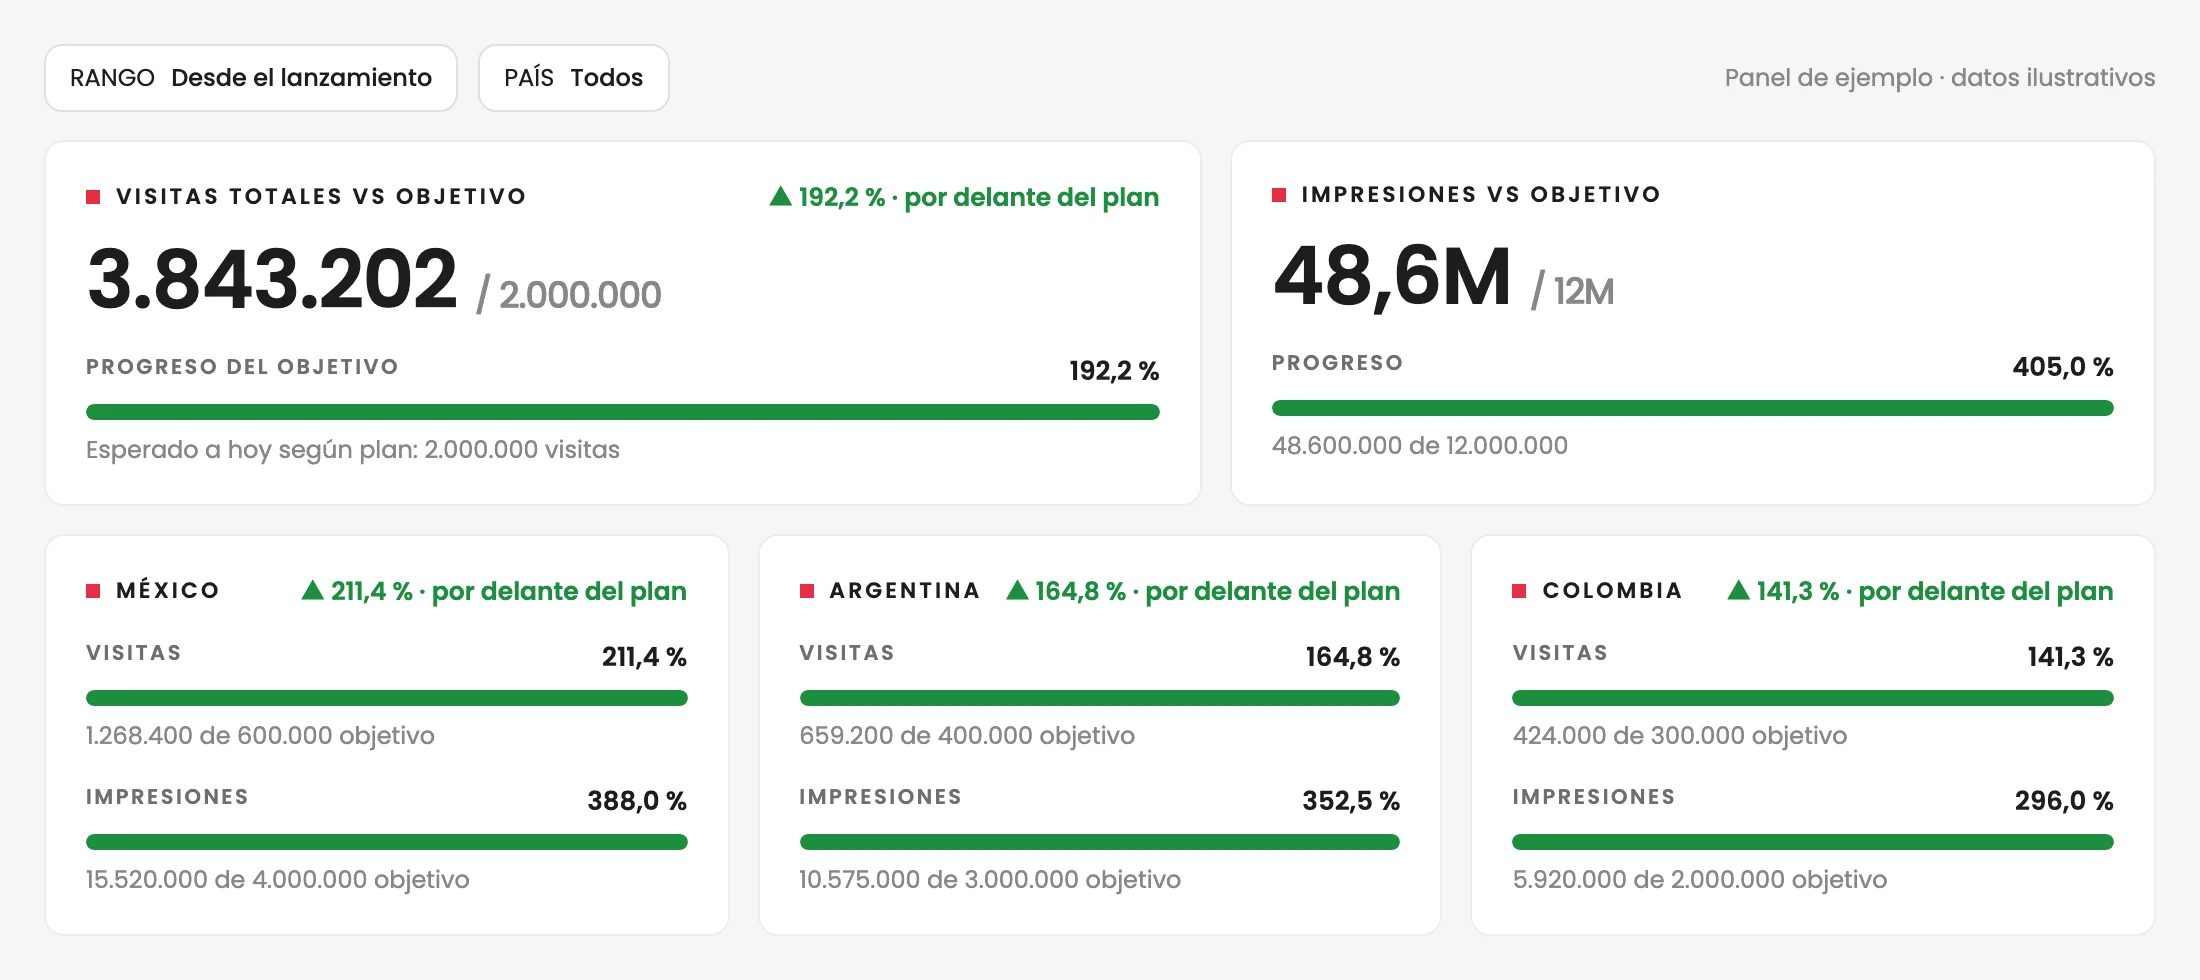Screen dimensions: 2200x980
Task: Click green trend triangle in Colombia card
Action: pyautogui.click(x=1739, y=590)
